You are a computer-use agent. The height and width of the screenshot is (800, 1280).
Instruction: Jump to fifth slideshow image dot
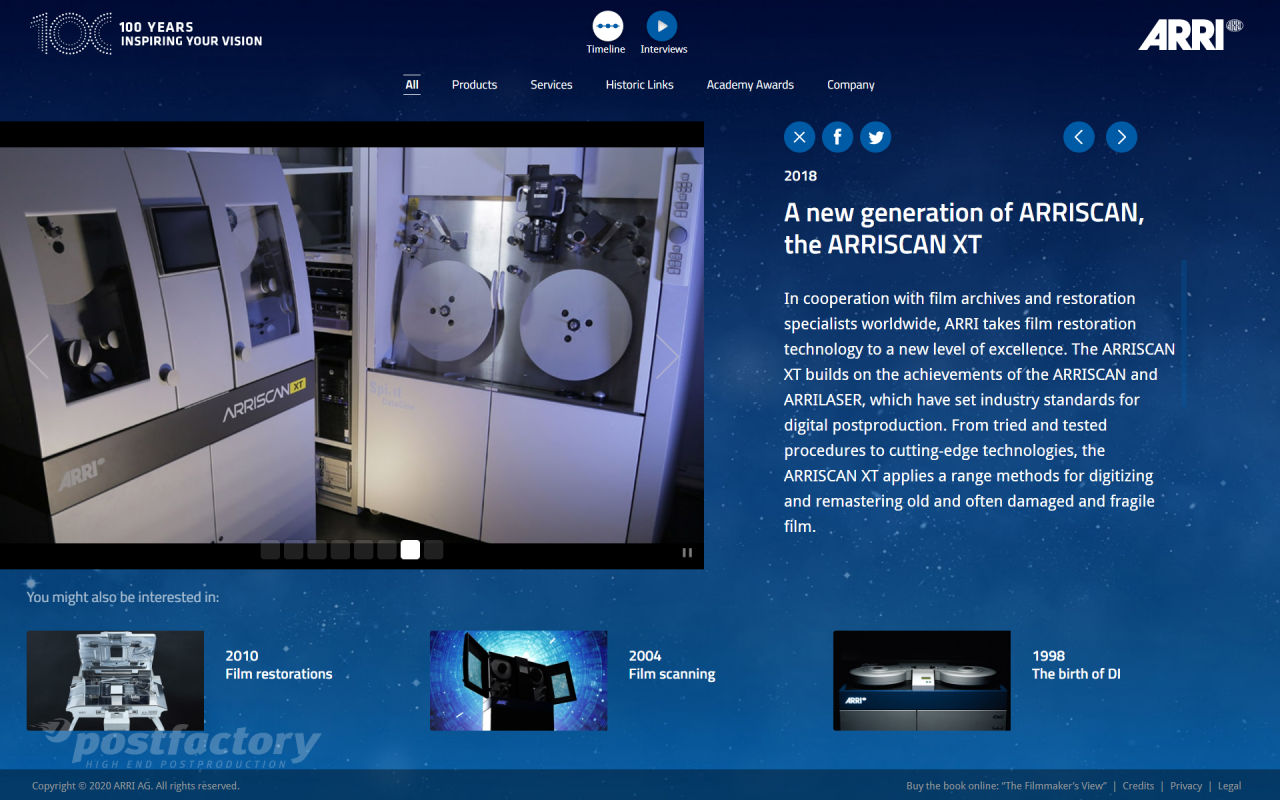coord(363,550)
